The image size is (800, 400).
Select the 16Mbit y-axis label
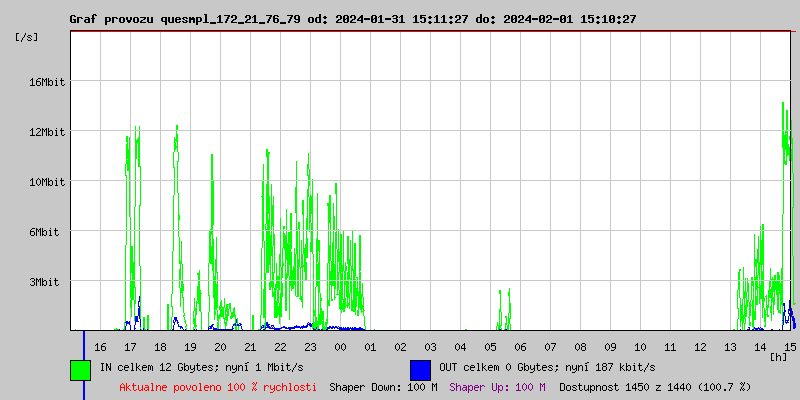click(x=46, y=82)
